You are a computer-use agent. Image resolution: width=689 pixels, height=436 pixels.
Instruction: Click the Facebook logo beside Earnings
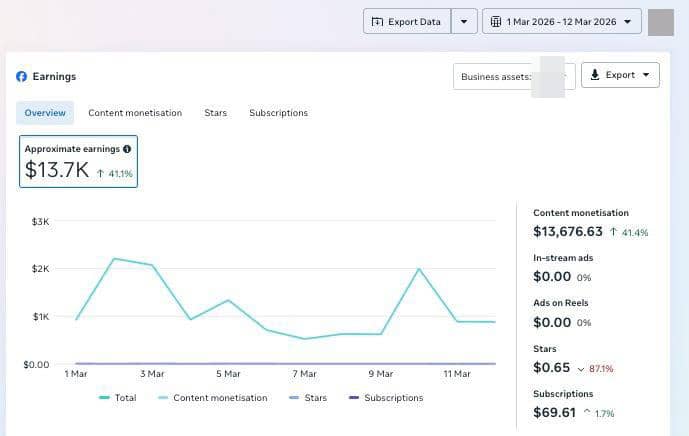22,76
